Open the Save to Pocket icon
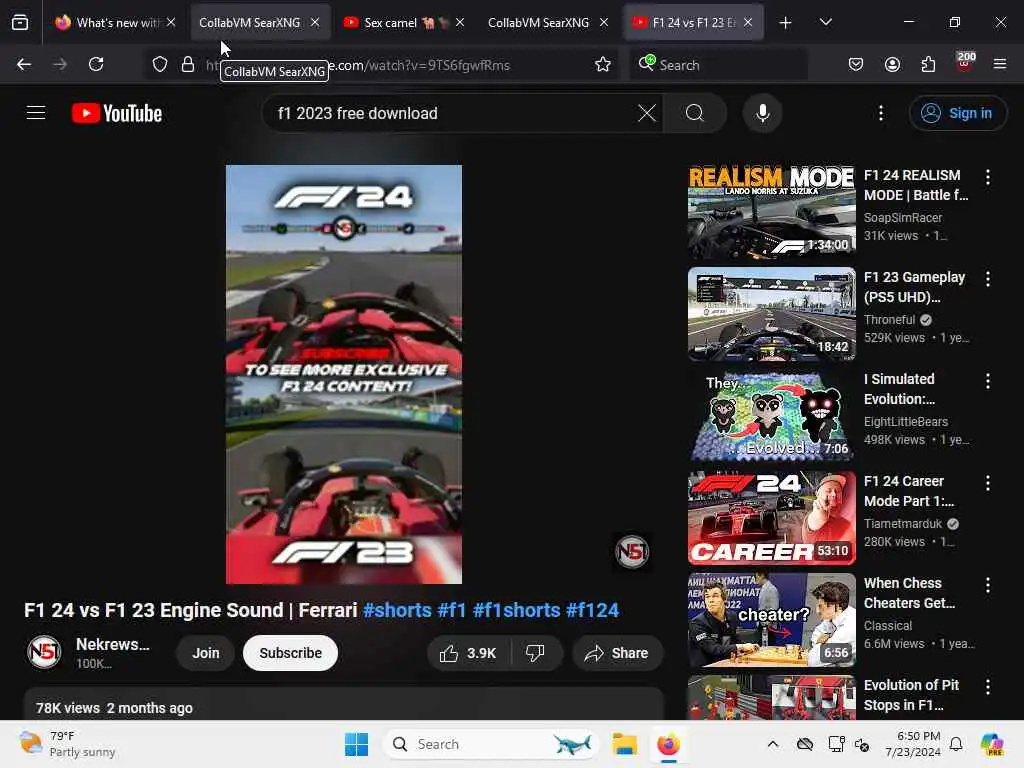The image size is (1024, 768). (x=856, y=64)
